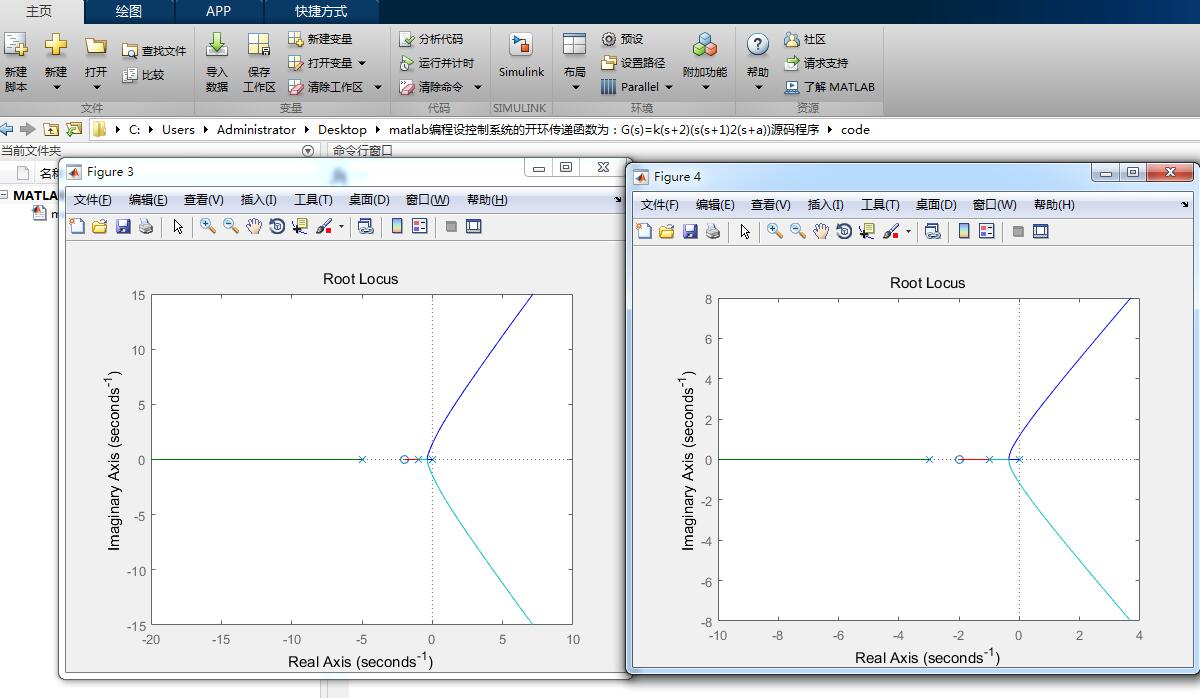Toggle Edit Plot arrow in Figure 3
This screenshot has height=698, width=1200.
click(178, 227)
